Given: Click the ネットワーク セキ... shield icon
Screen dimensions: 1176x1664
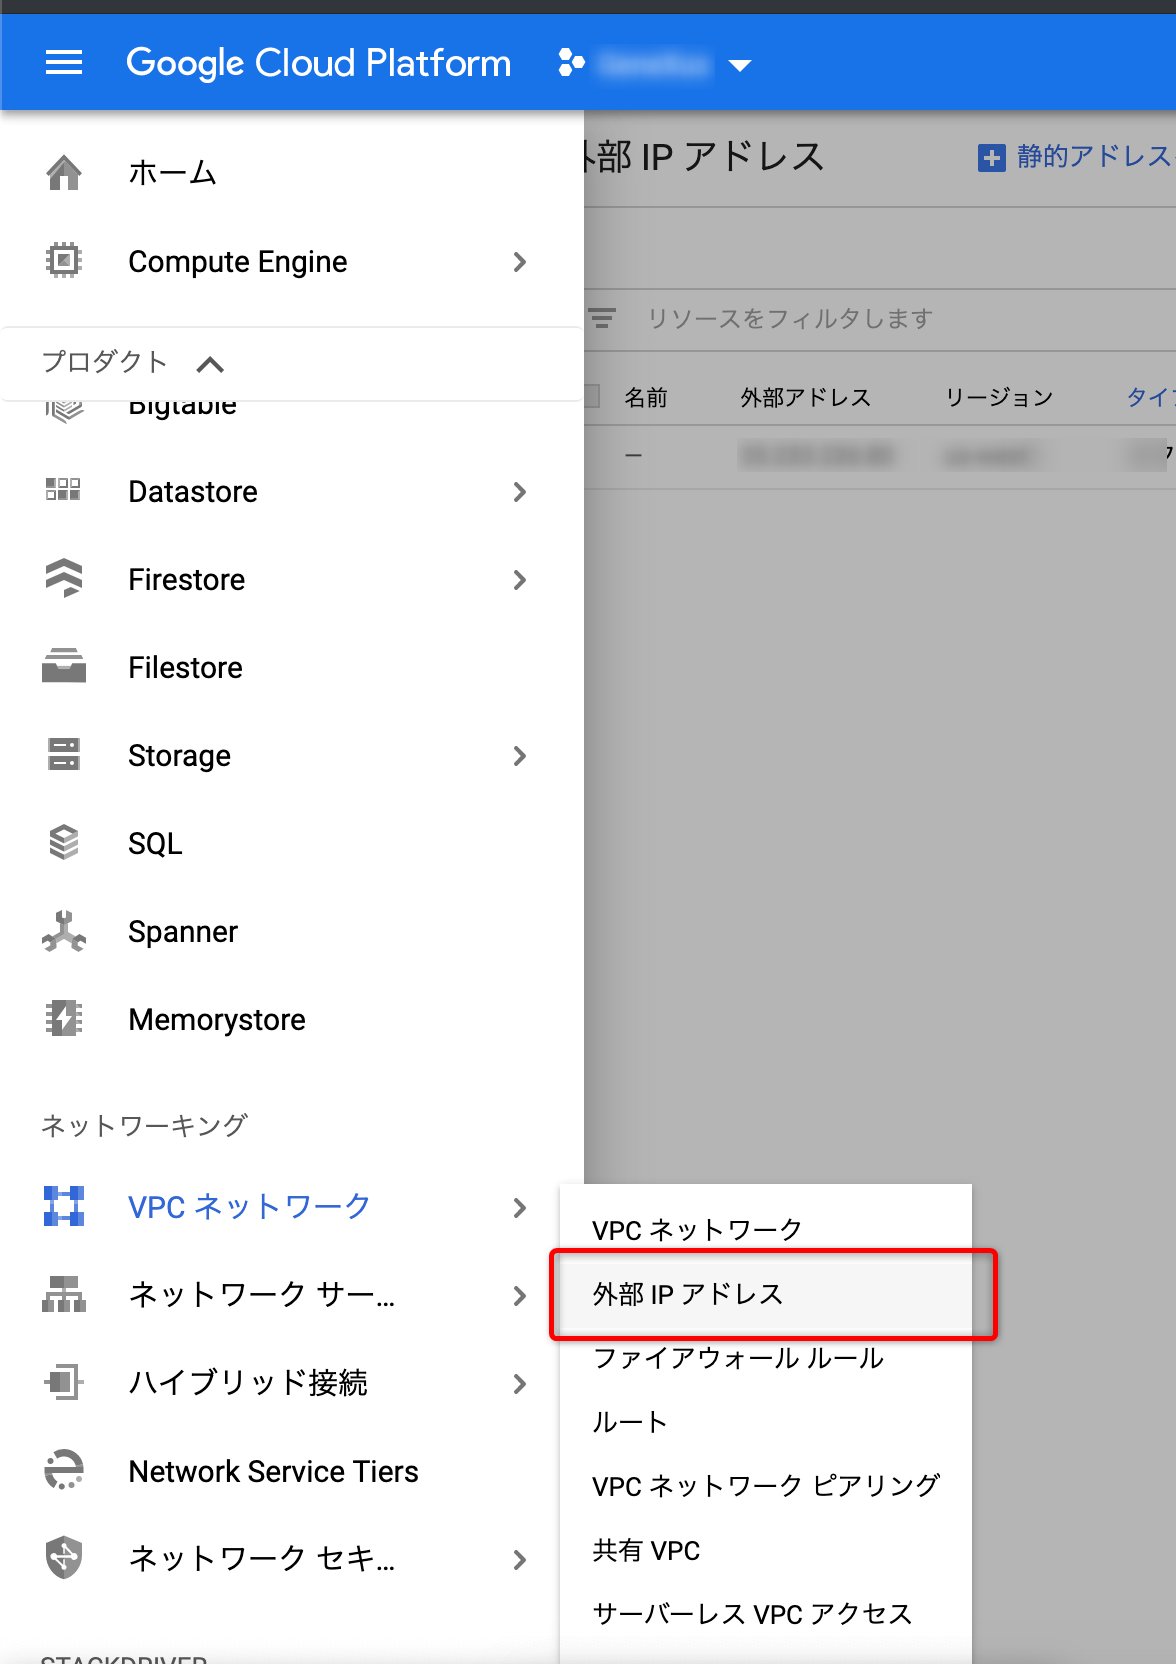Looking at the screenshot, I should [x=64, y=1557].
